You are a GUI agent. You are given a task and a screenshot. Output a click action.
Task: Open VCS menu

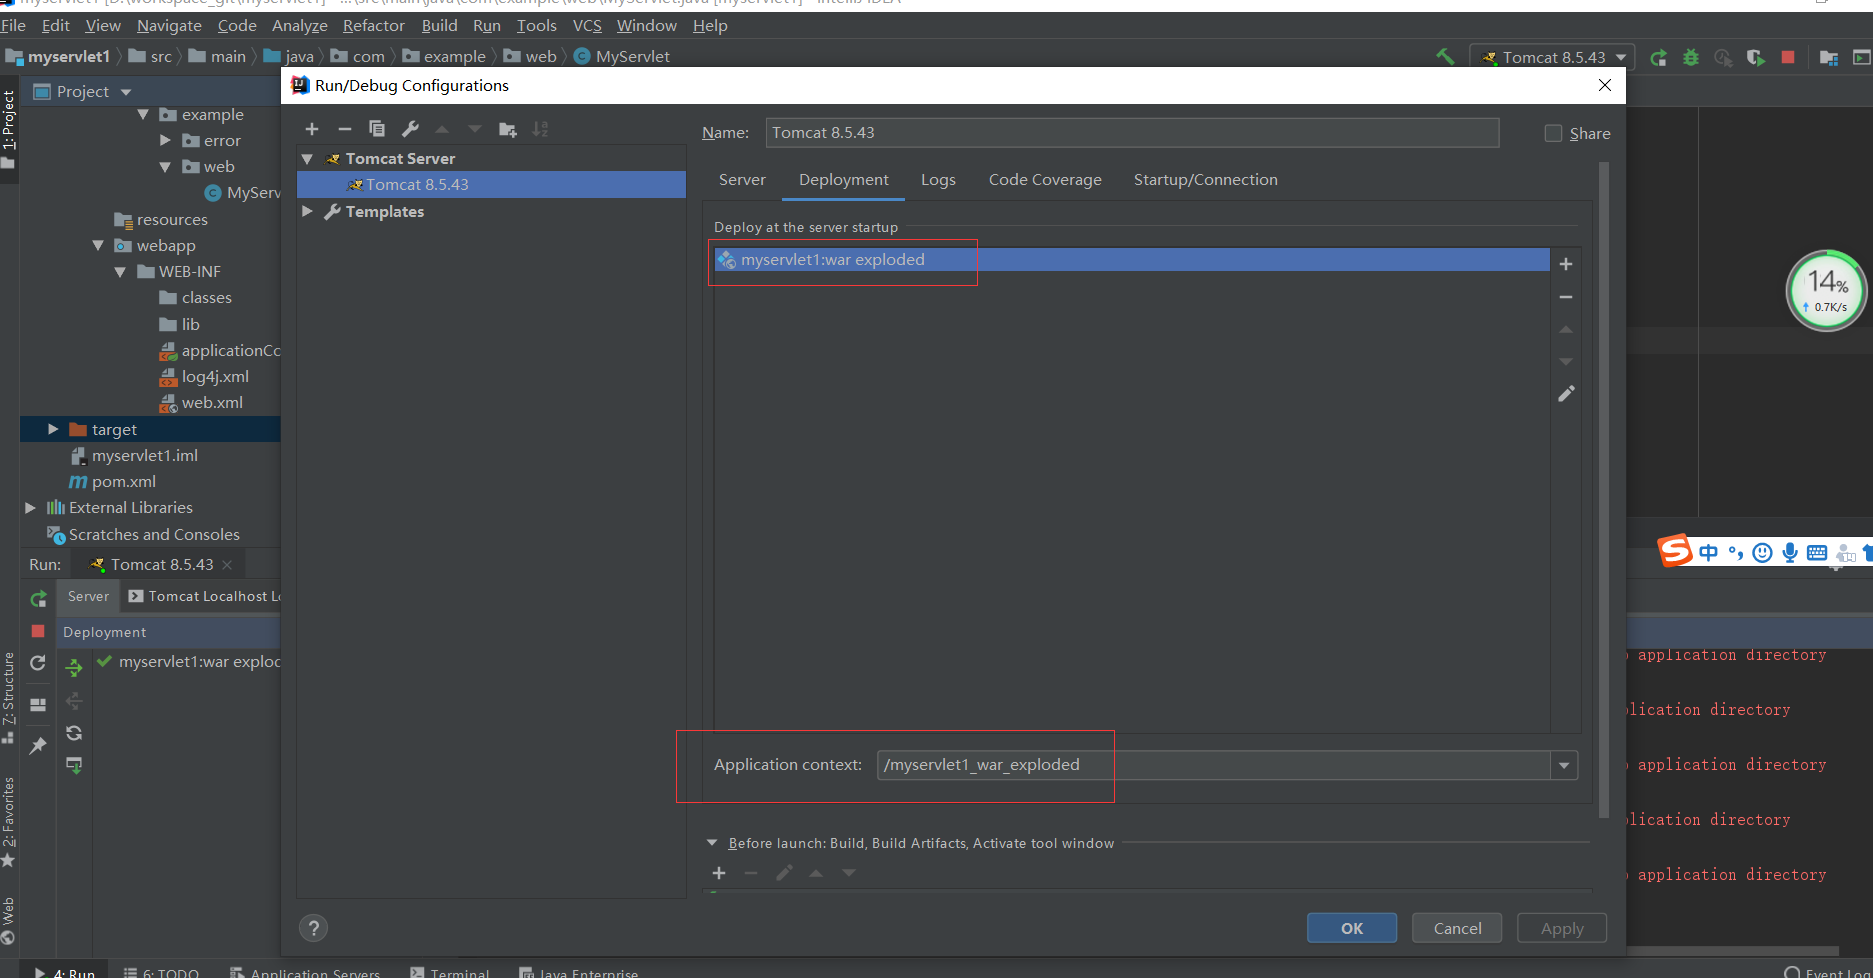point(587,25)
